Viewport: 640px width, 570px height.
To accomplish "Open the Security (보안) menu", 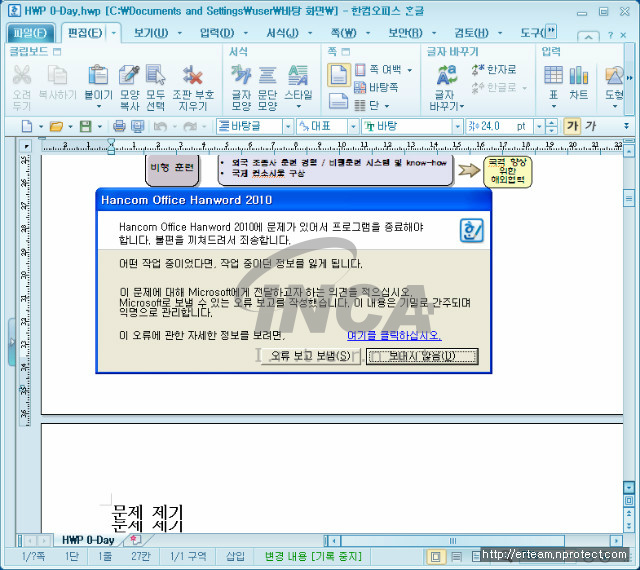I will (405, 33).
